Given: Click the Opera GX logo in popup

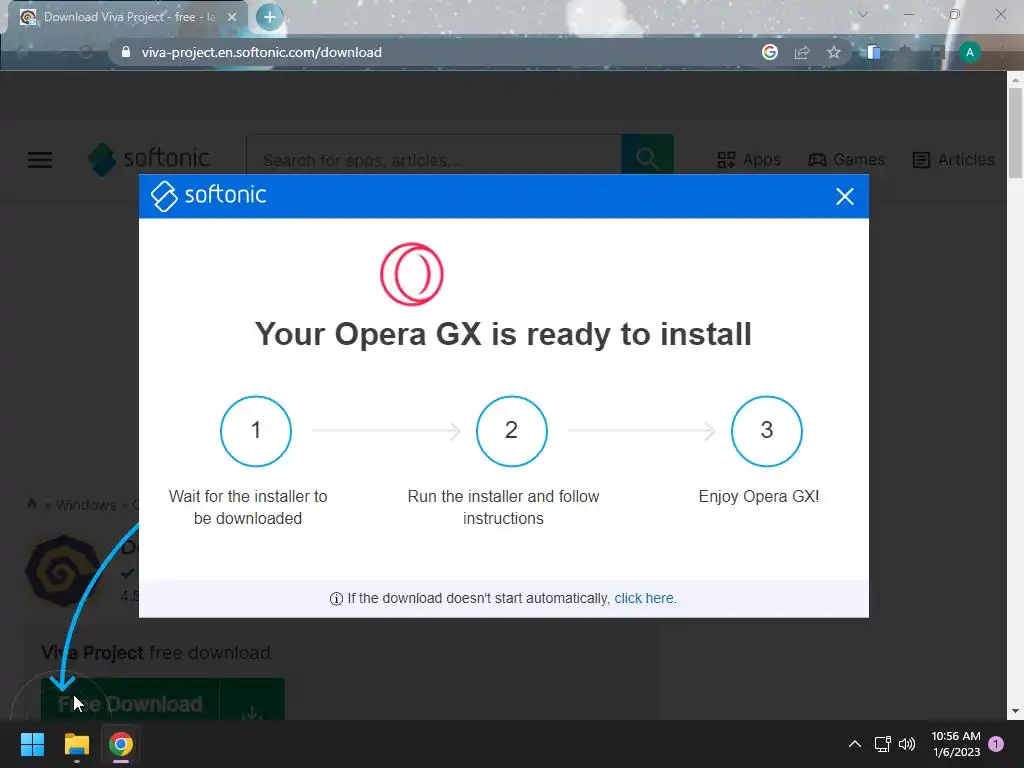Looking at the screenshot, I should [411, 274].
